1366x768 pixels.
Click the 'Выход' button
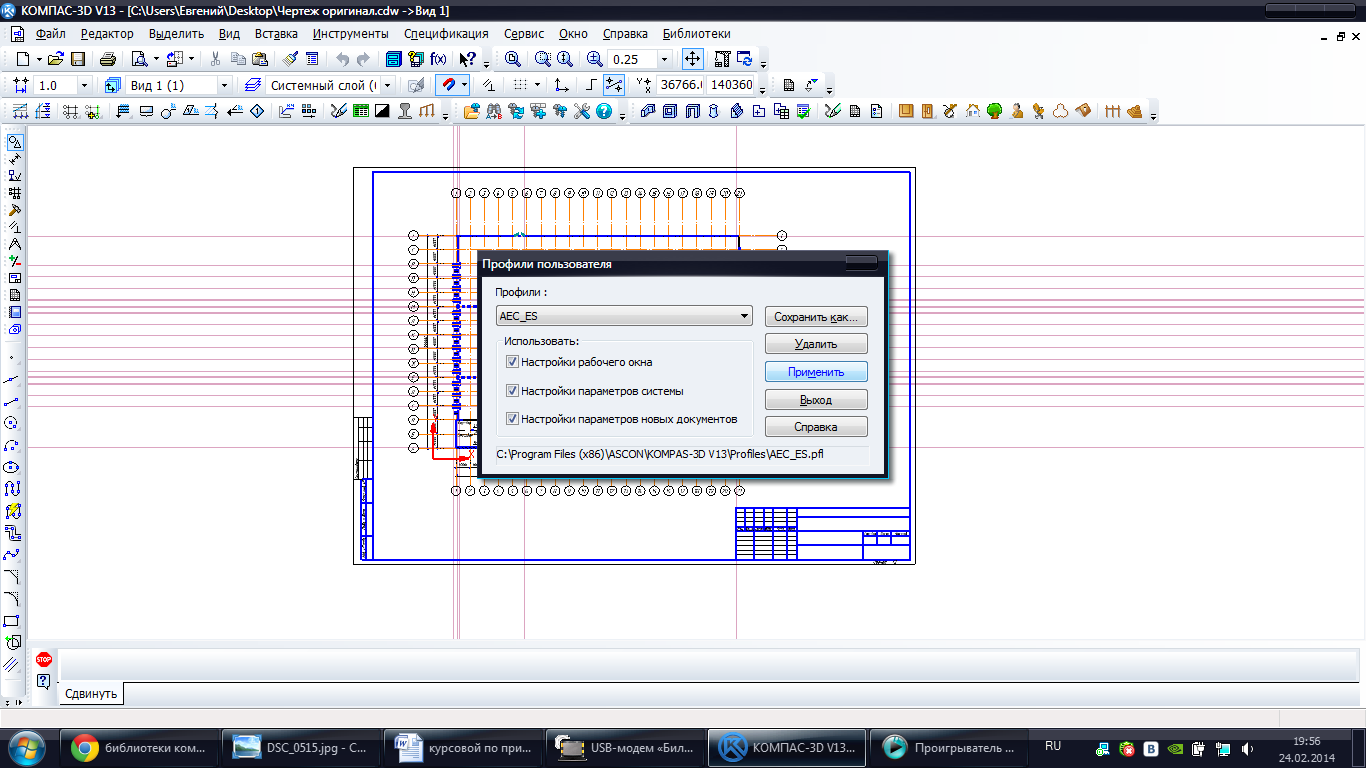coord(816,400)
